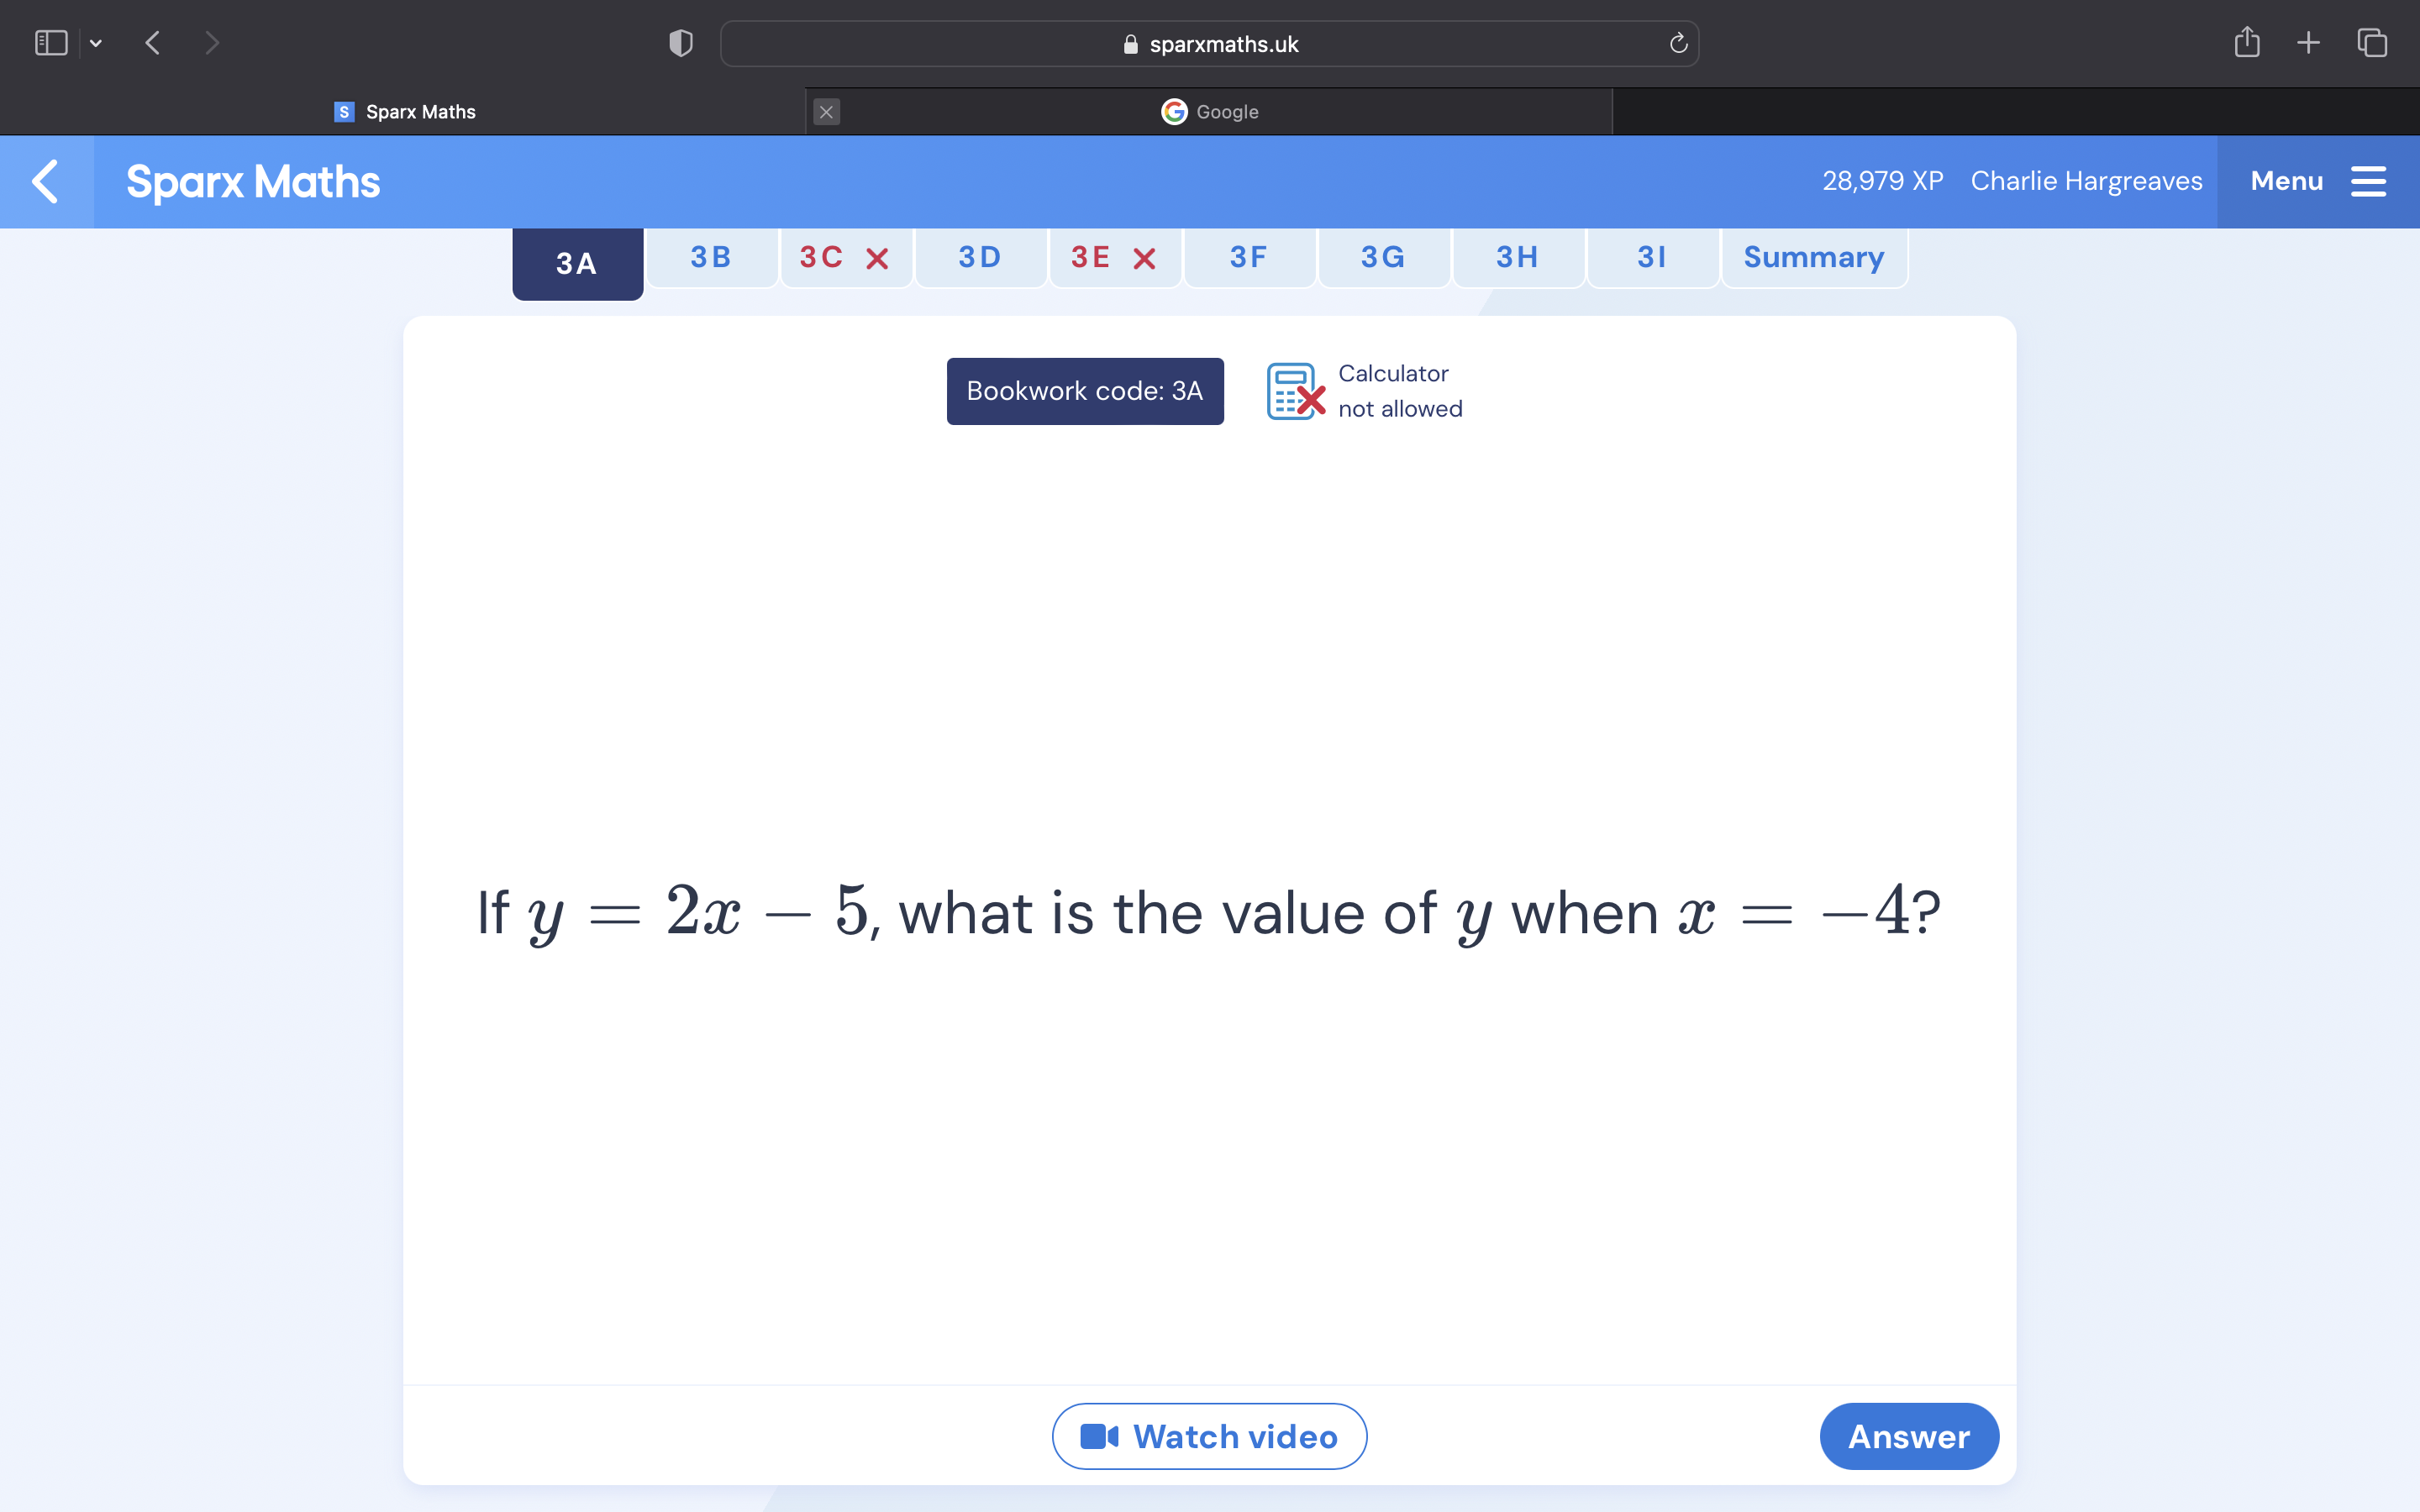Image resolution: width=2420 pixels, height=1512 pixels.
Task: Click the Sparx Maths logo
Action: pos(253,182)
